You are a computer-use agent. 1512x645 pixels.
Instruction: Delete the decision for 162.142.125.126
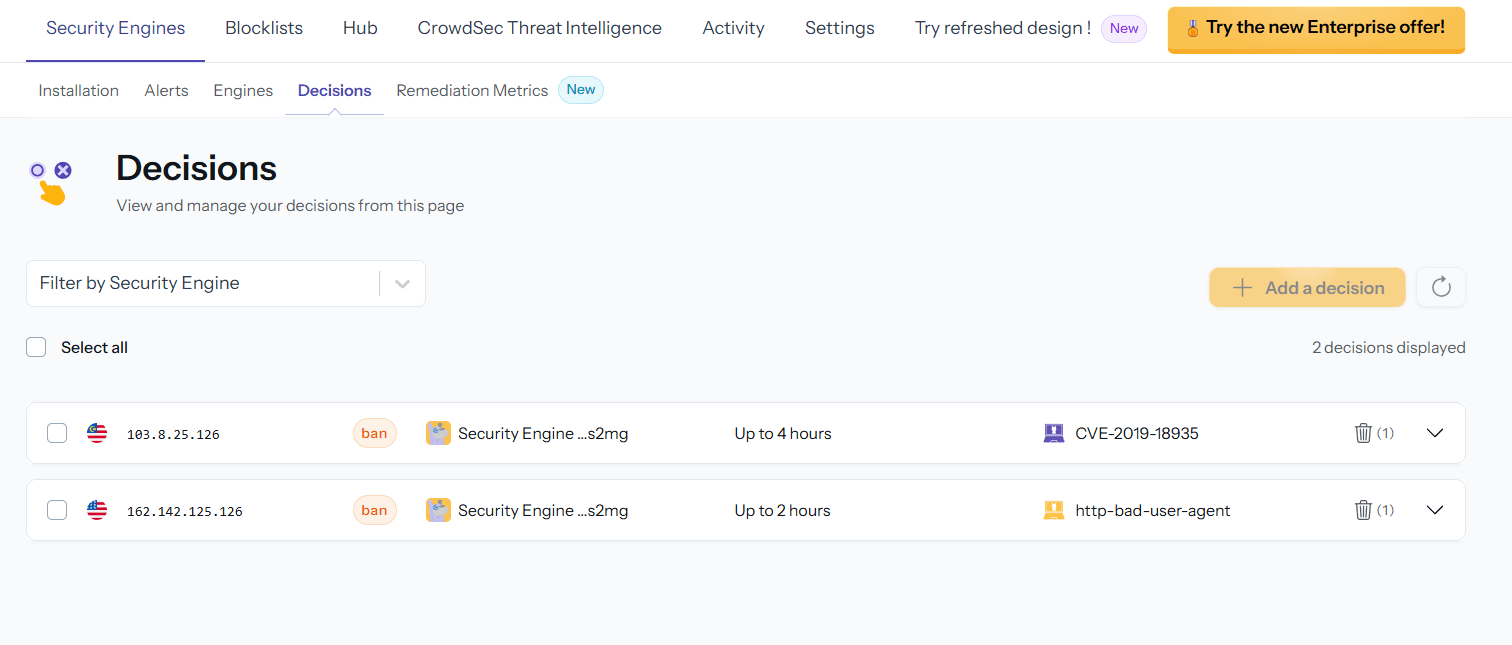(1363, 510)
